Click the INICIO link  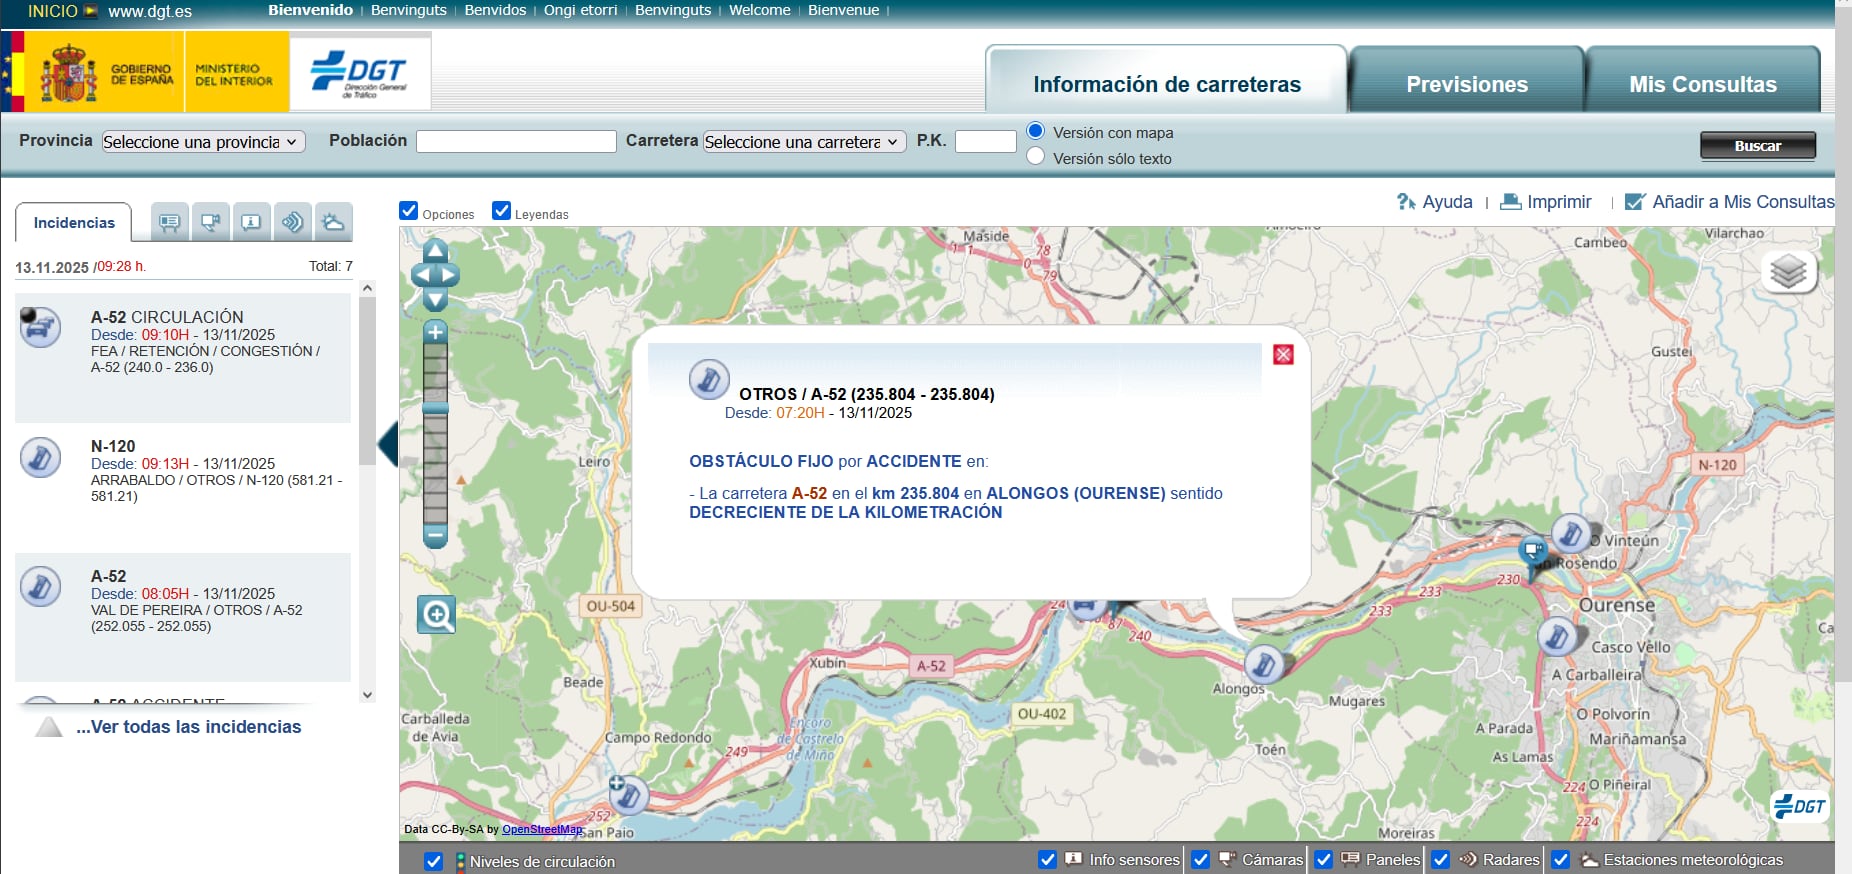coord(52,11)
